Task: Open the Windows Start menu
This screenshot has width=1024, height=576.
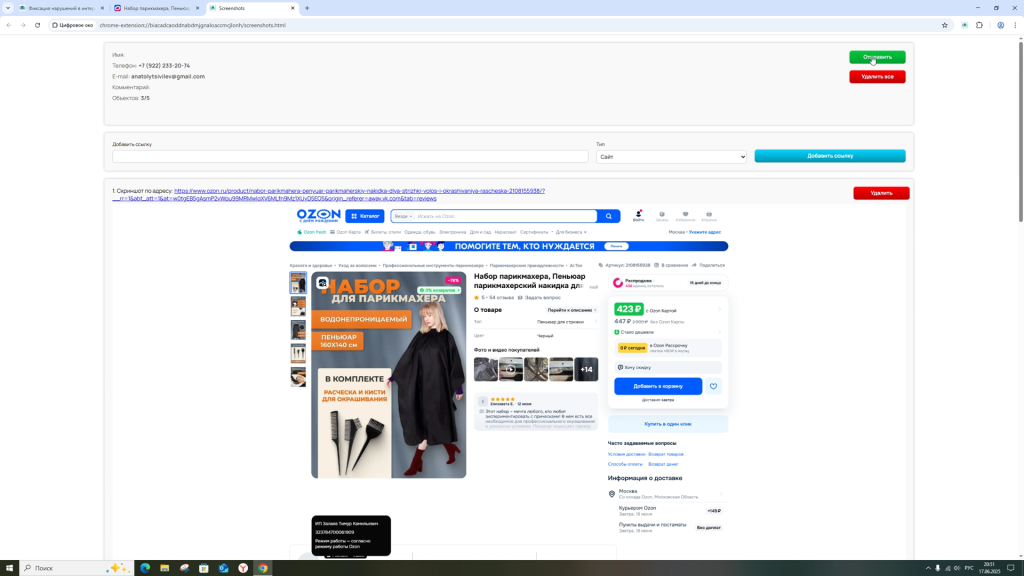Action: [9, 568]
